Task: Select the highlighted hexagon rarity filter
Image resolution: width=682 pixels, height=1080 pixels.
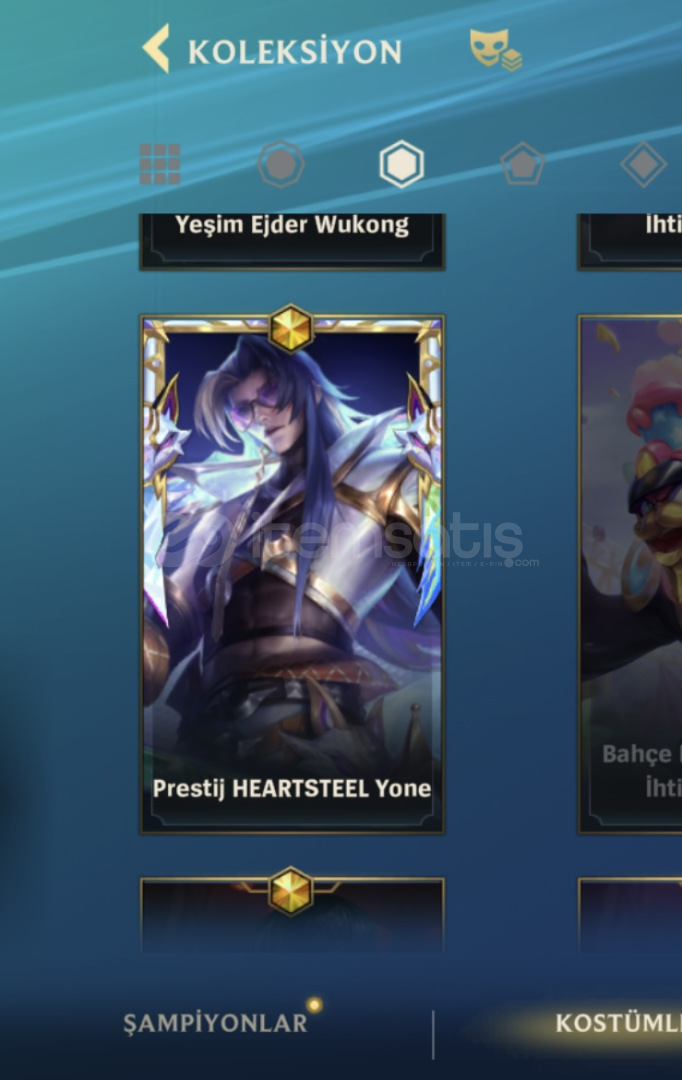Action: 402,164
